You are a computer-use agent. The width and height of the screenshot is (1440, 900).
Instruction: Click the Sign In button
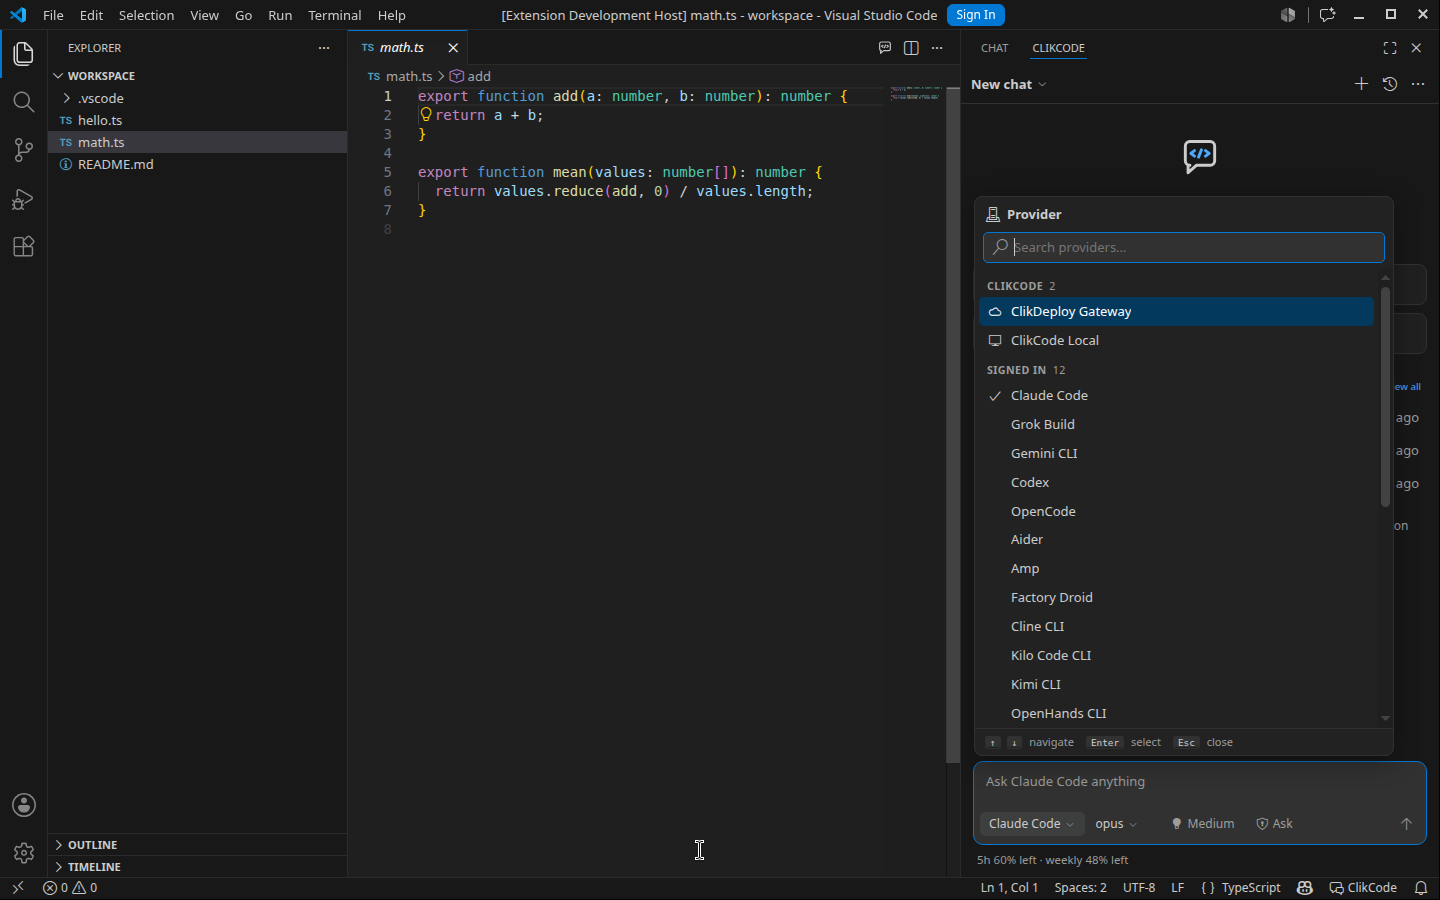975,15
